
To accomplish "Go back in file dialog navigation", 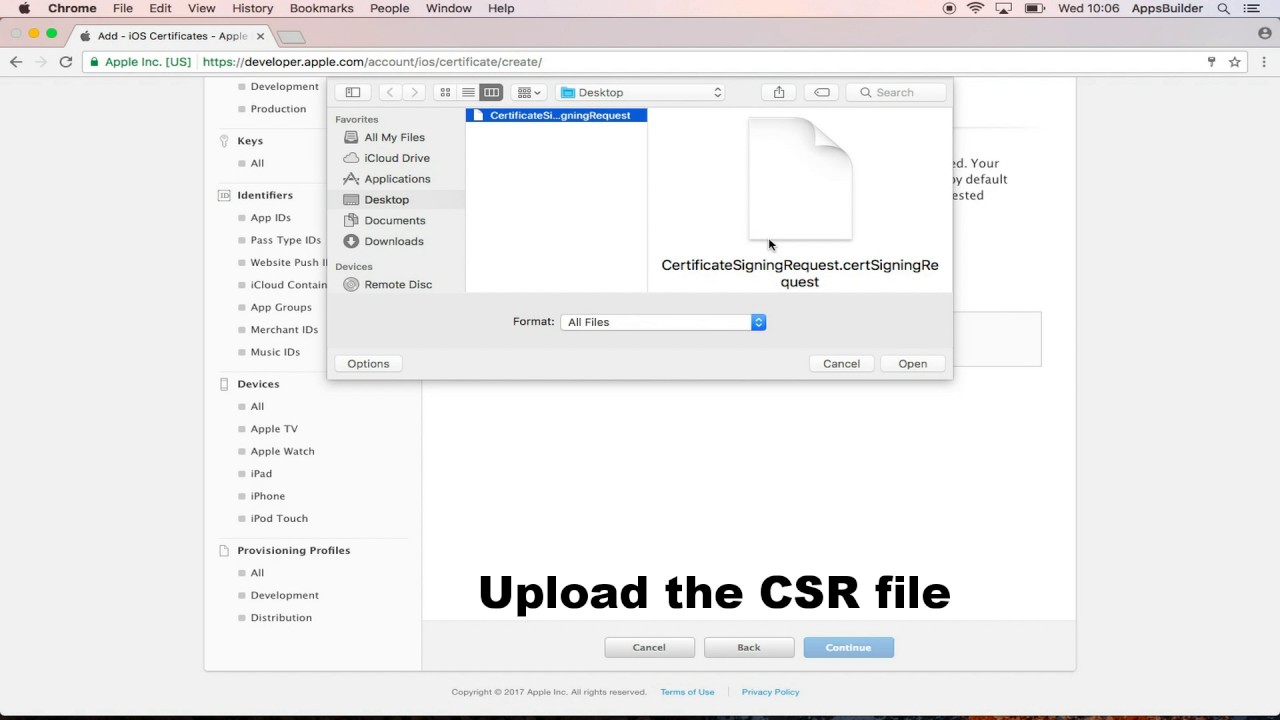I will 390,92.
